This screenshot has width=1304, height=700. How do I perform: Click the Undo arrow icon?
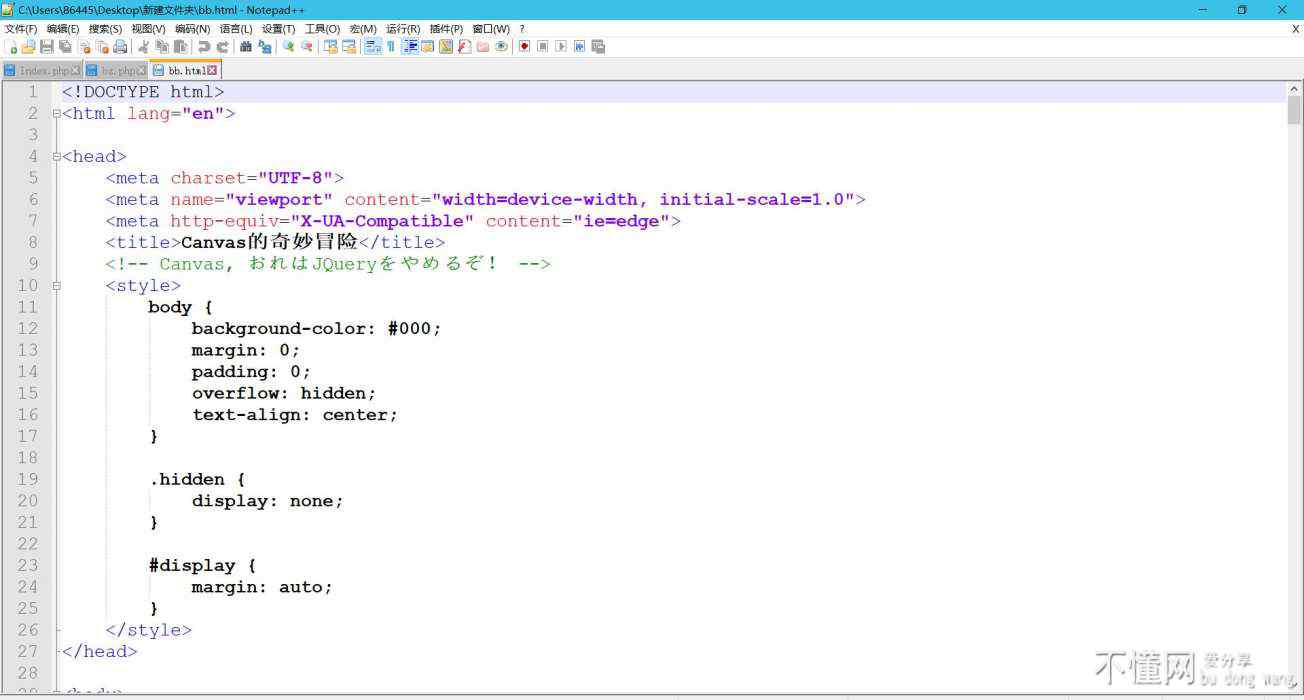point(204,47)
